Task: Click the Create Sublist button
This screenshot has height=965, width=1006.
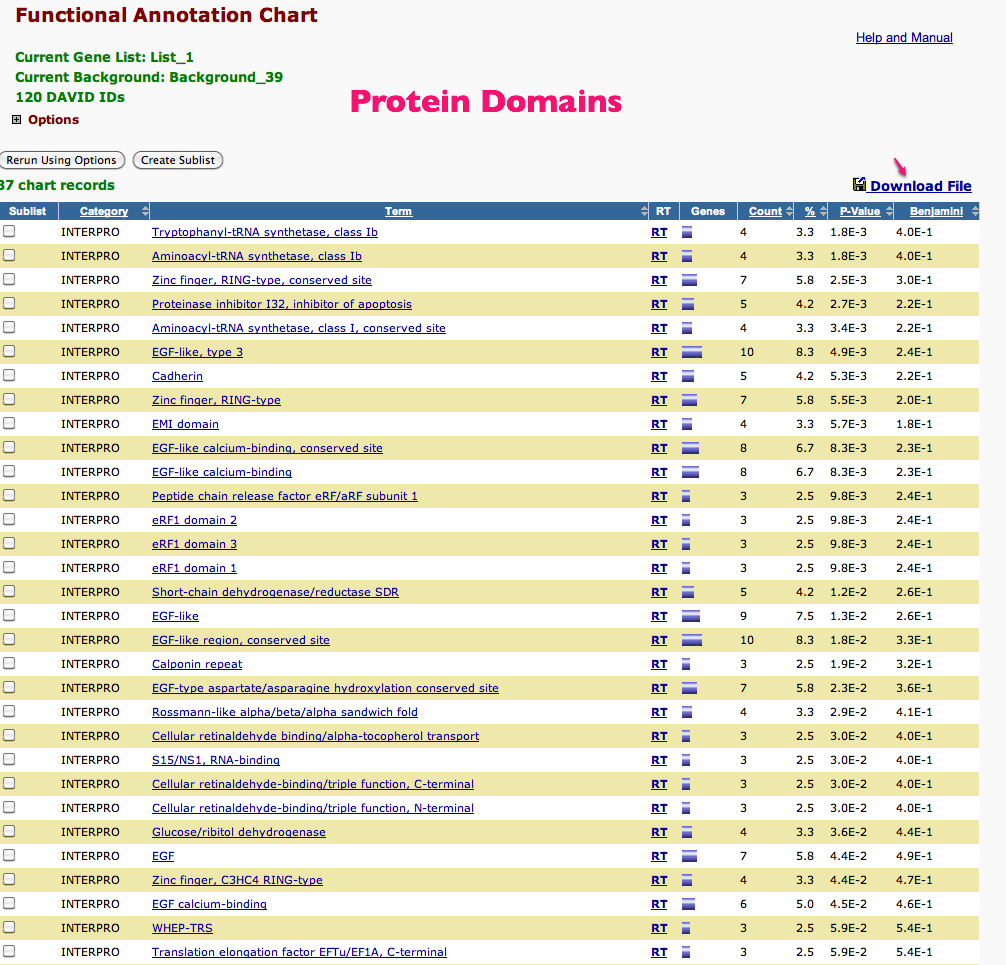Action: click(178, 160)
